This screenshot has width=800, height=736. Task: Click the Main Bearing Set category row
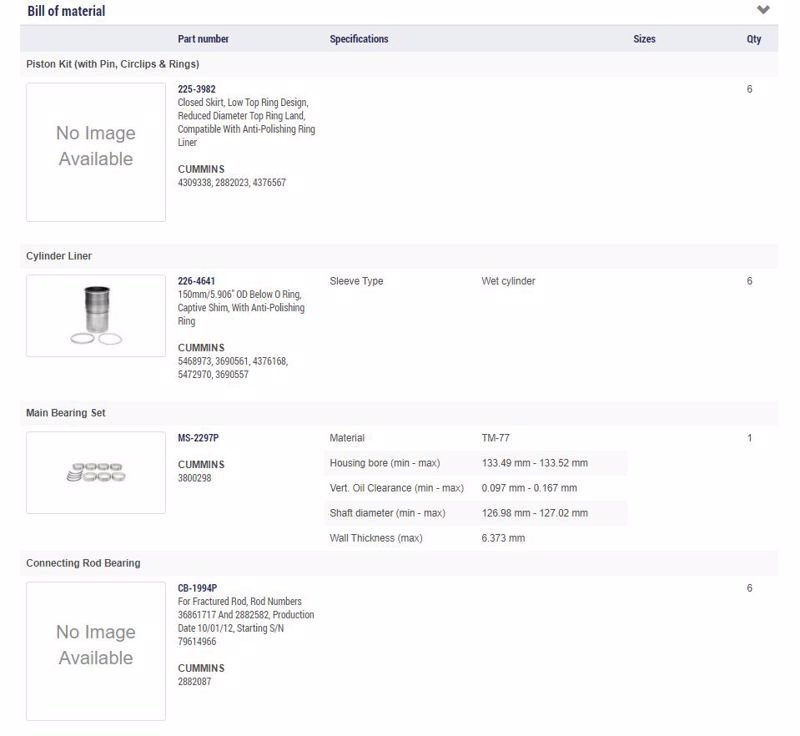coord(399,413)
